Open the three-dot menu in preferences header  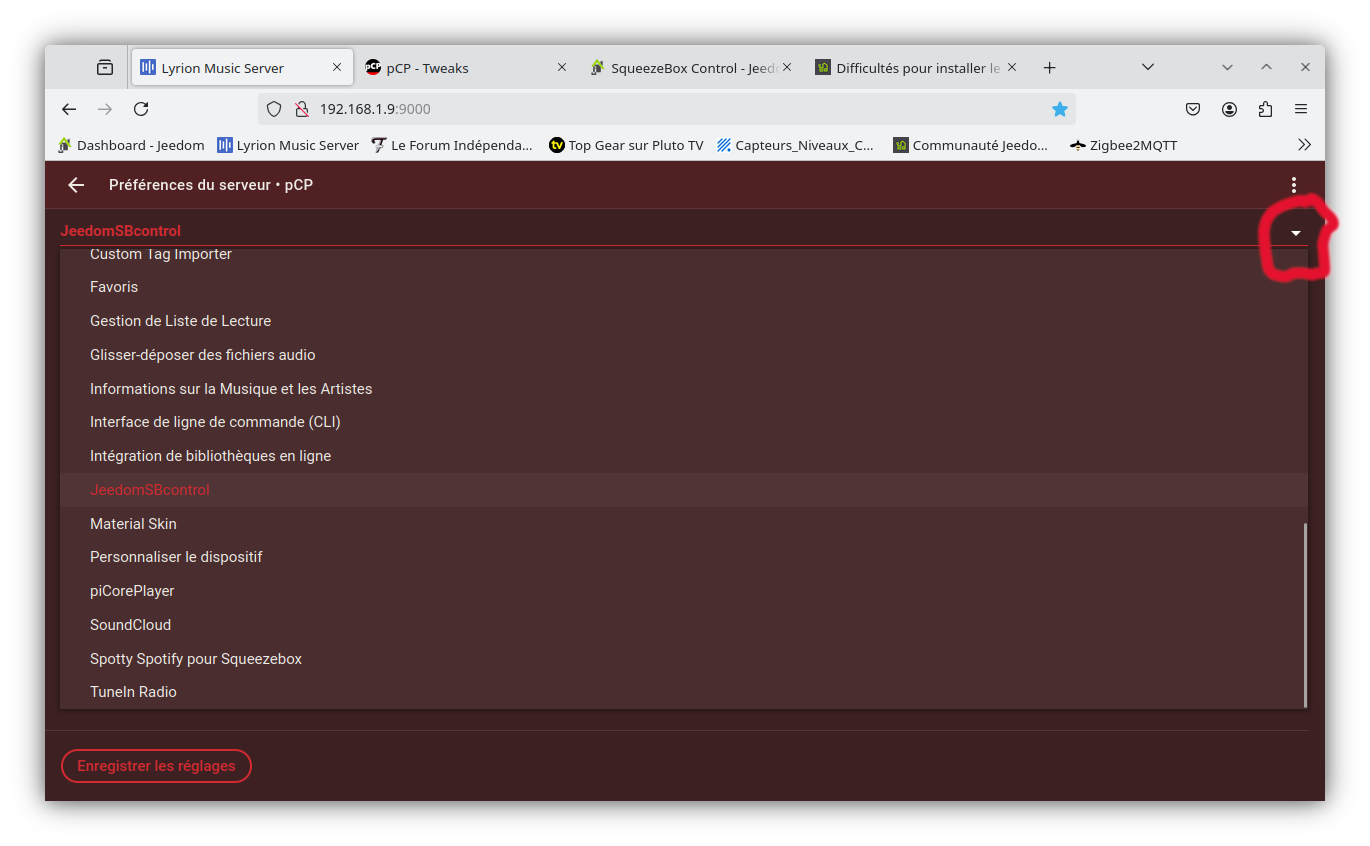pyautogui.click(x=1294, y=185)
